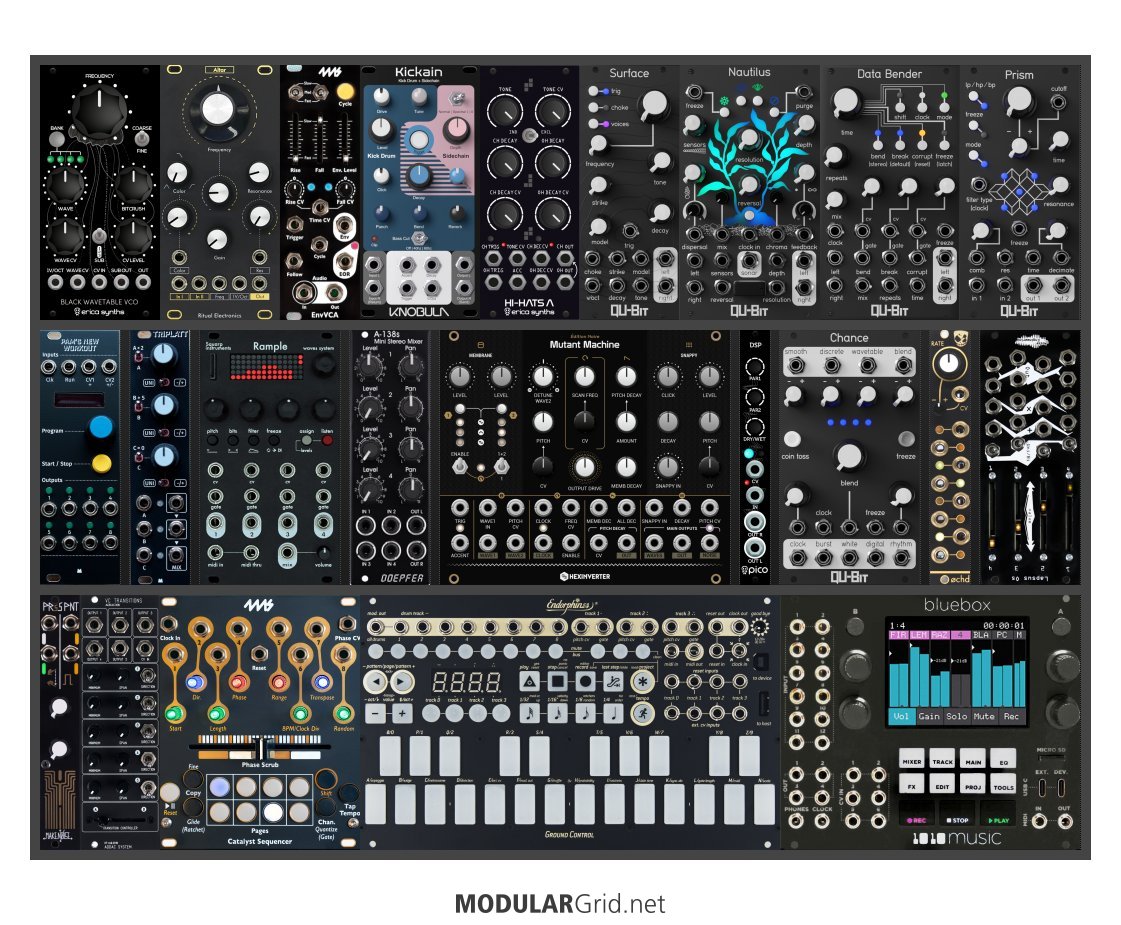This screenshot has width=1121, height=925.
Task: Click the red listen button on Rample
Action: pos(327,440)
